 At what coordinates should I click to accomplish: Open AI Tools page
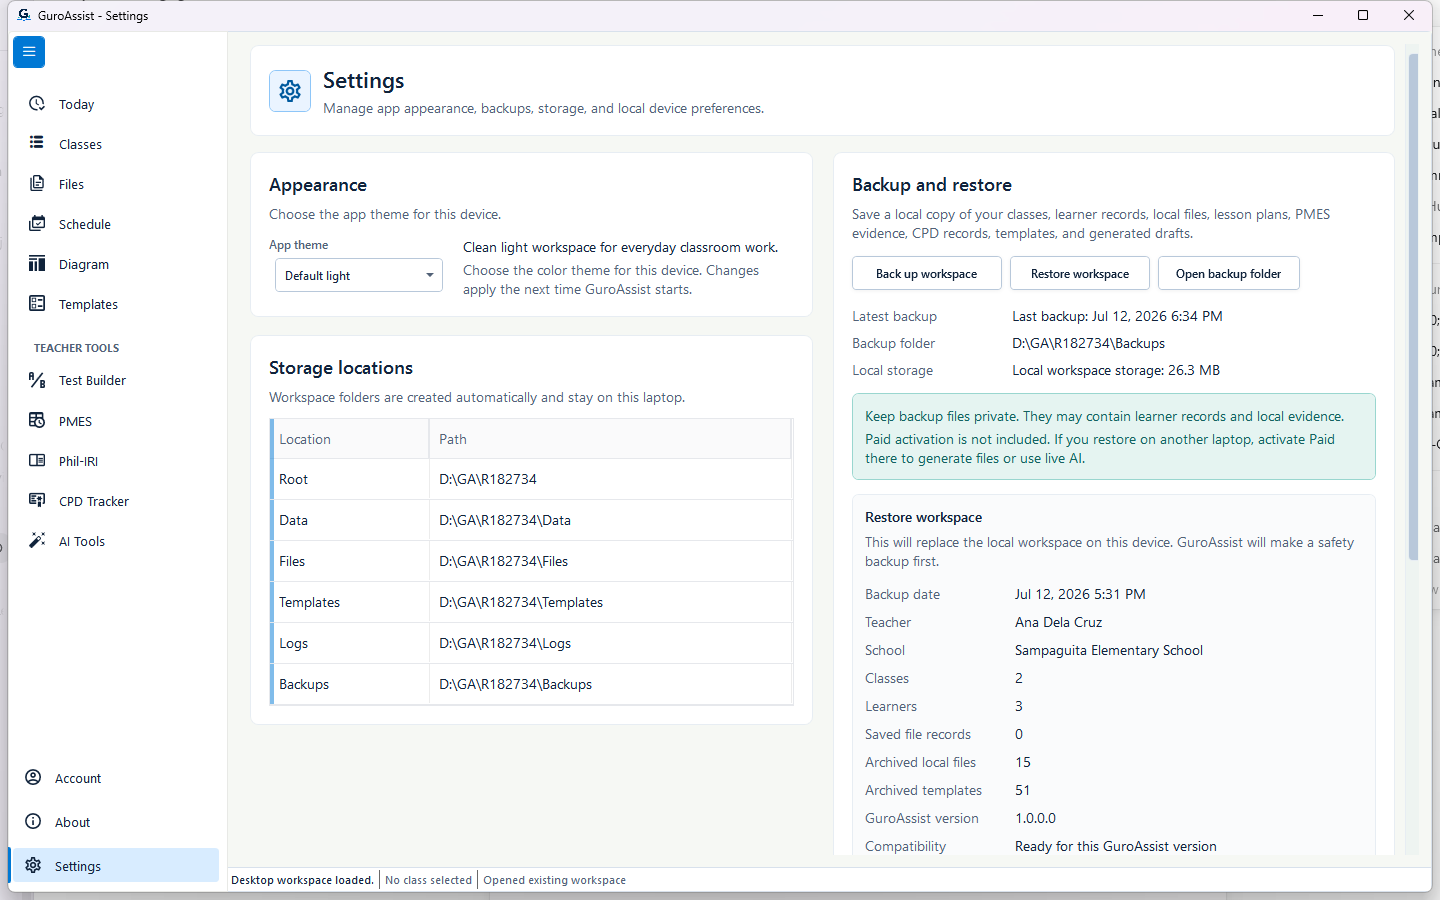(114, 541)
